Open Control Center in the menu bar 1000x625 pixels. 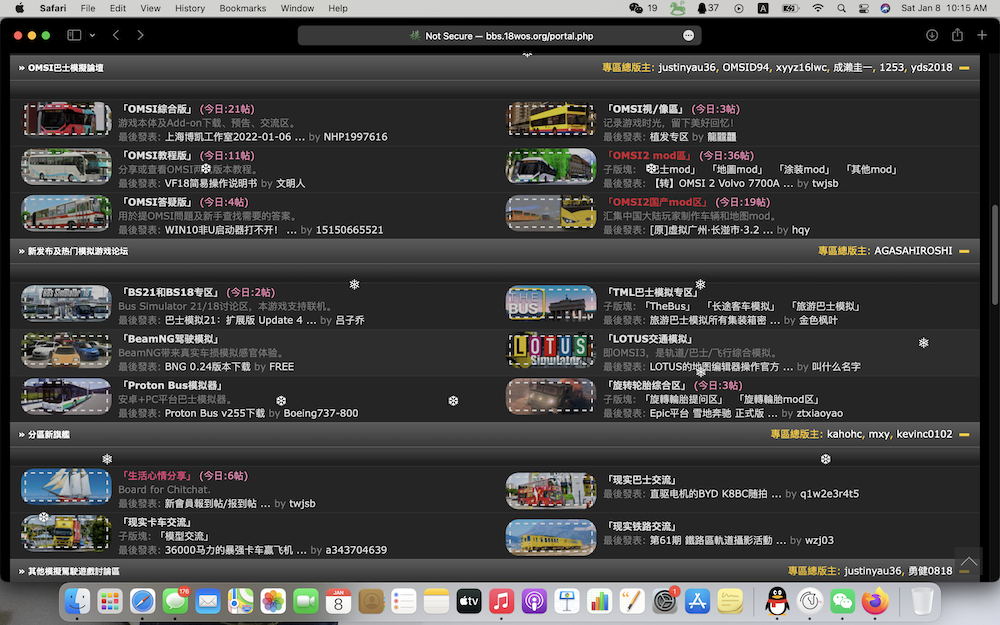click(x=846, y=8)
